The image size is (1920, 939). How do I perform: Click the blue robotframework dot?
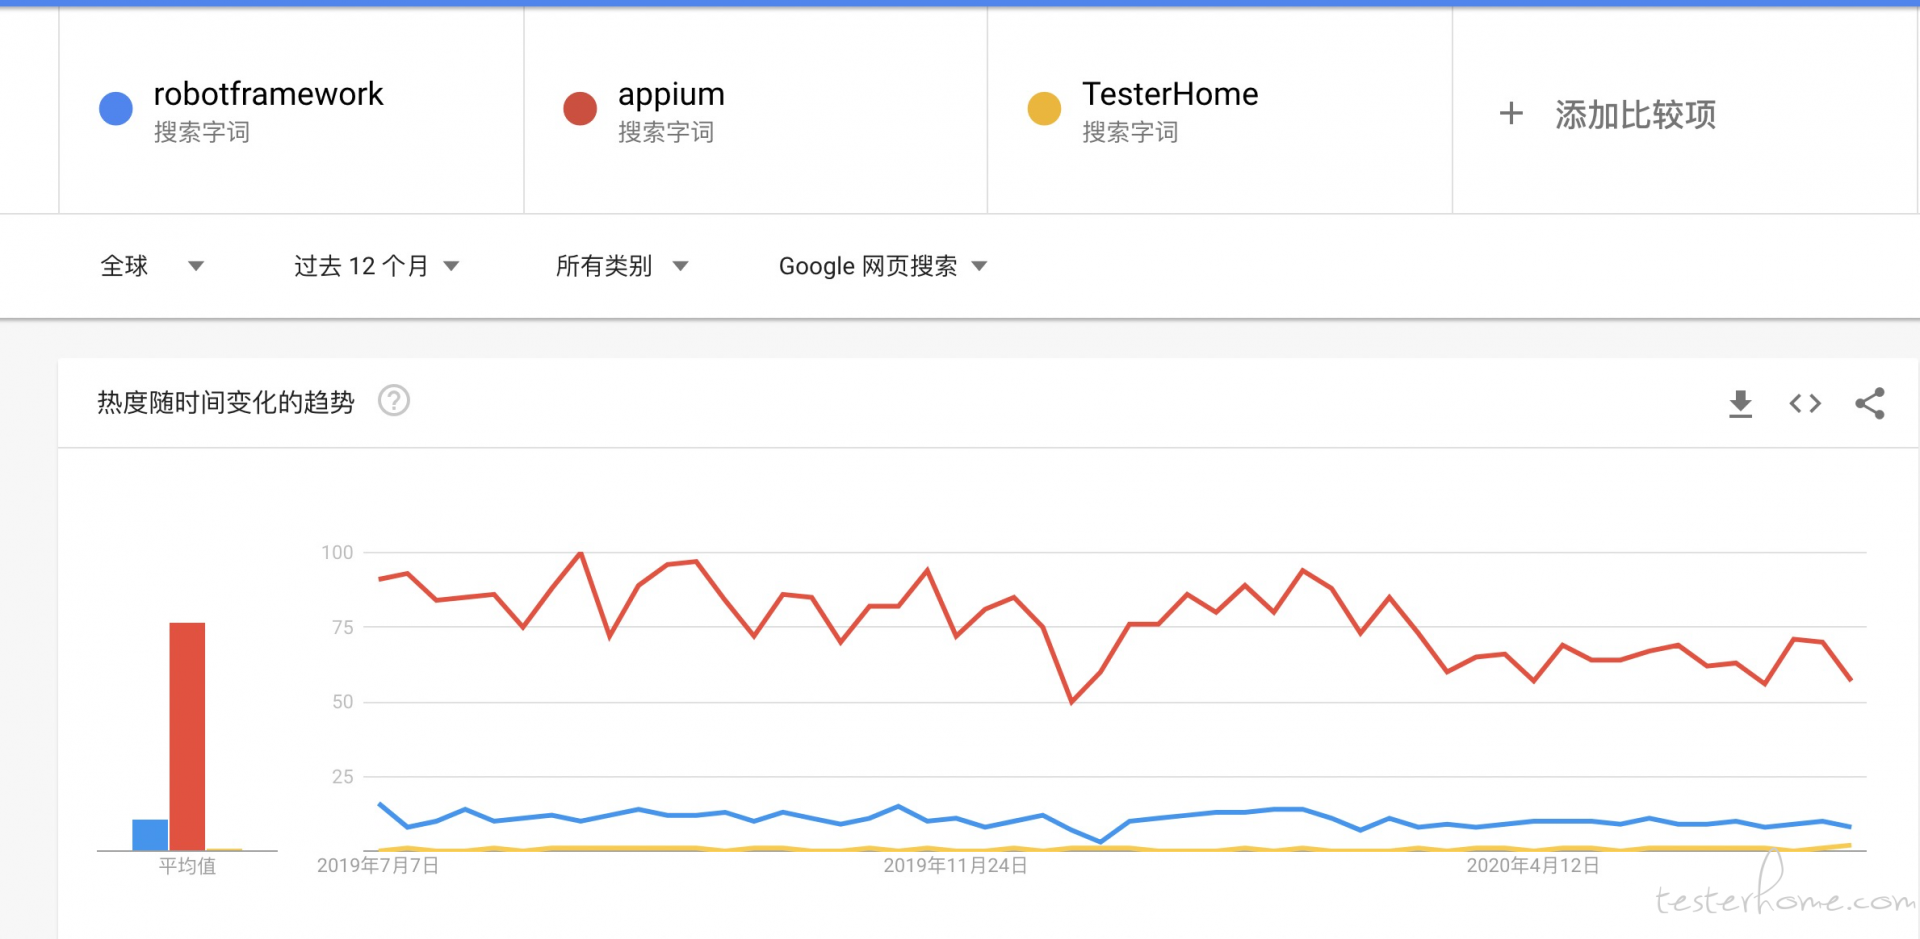[116, 108]
